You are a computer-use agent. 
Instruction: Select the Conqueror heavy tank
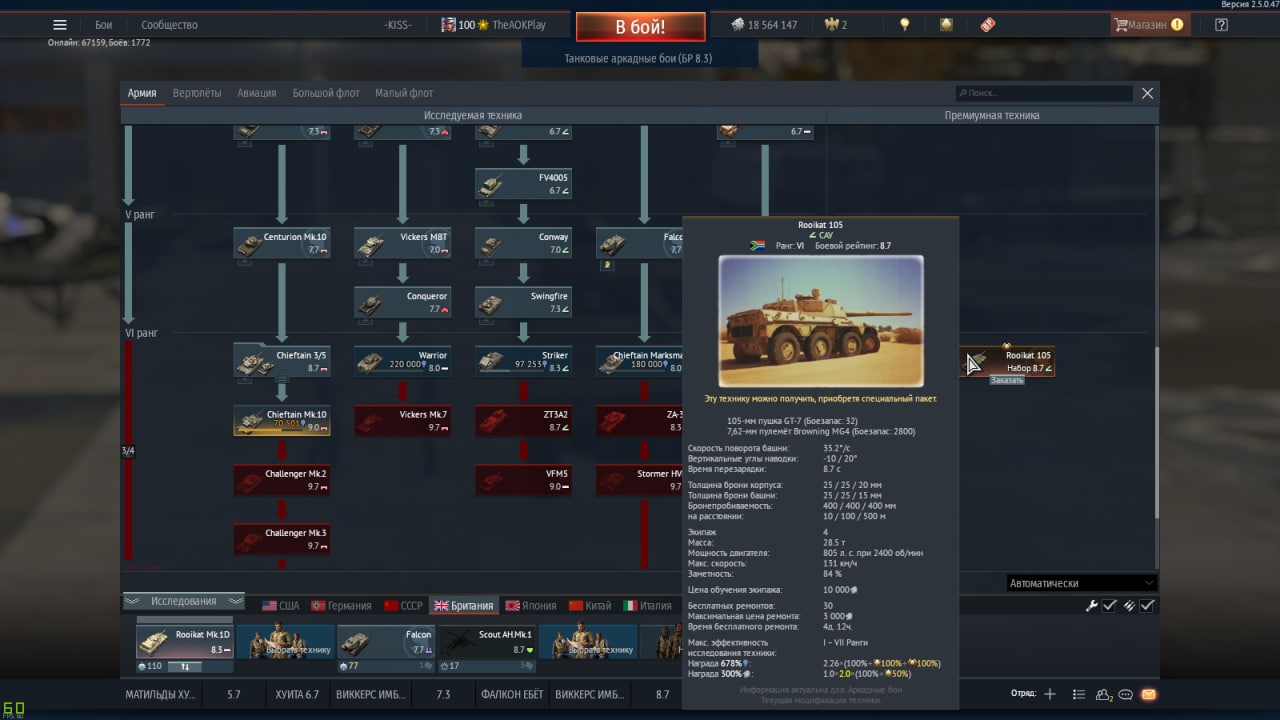(x=403, y=302)
